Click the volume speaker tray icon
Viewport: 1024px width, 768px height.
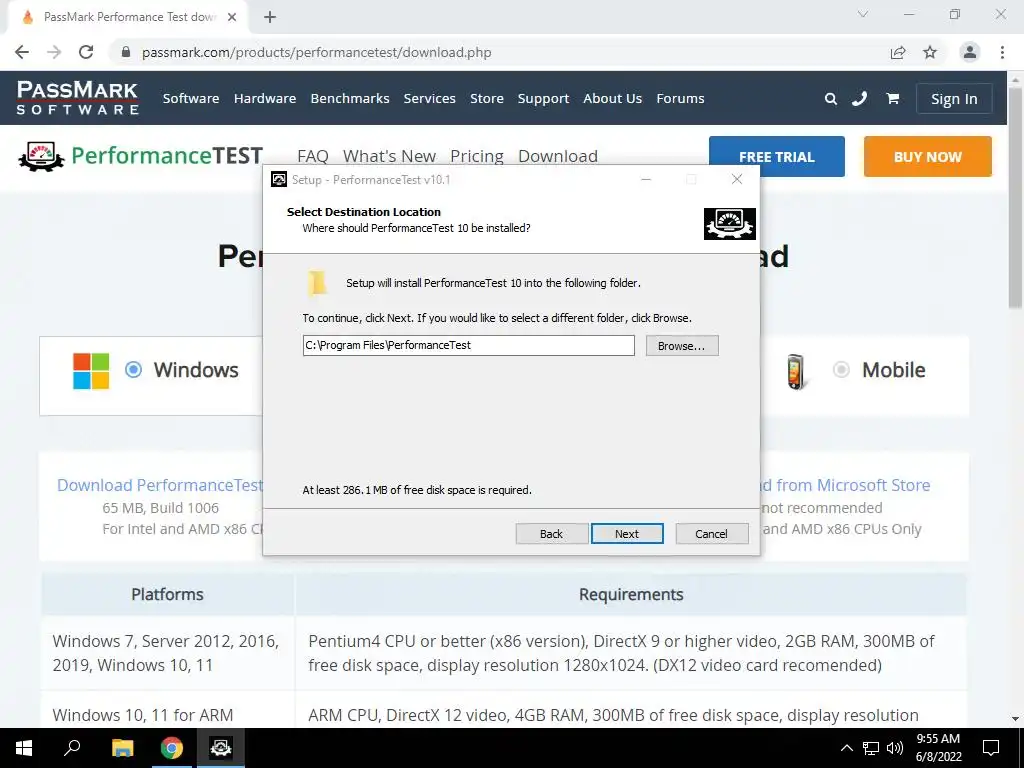point(895,748)
